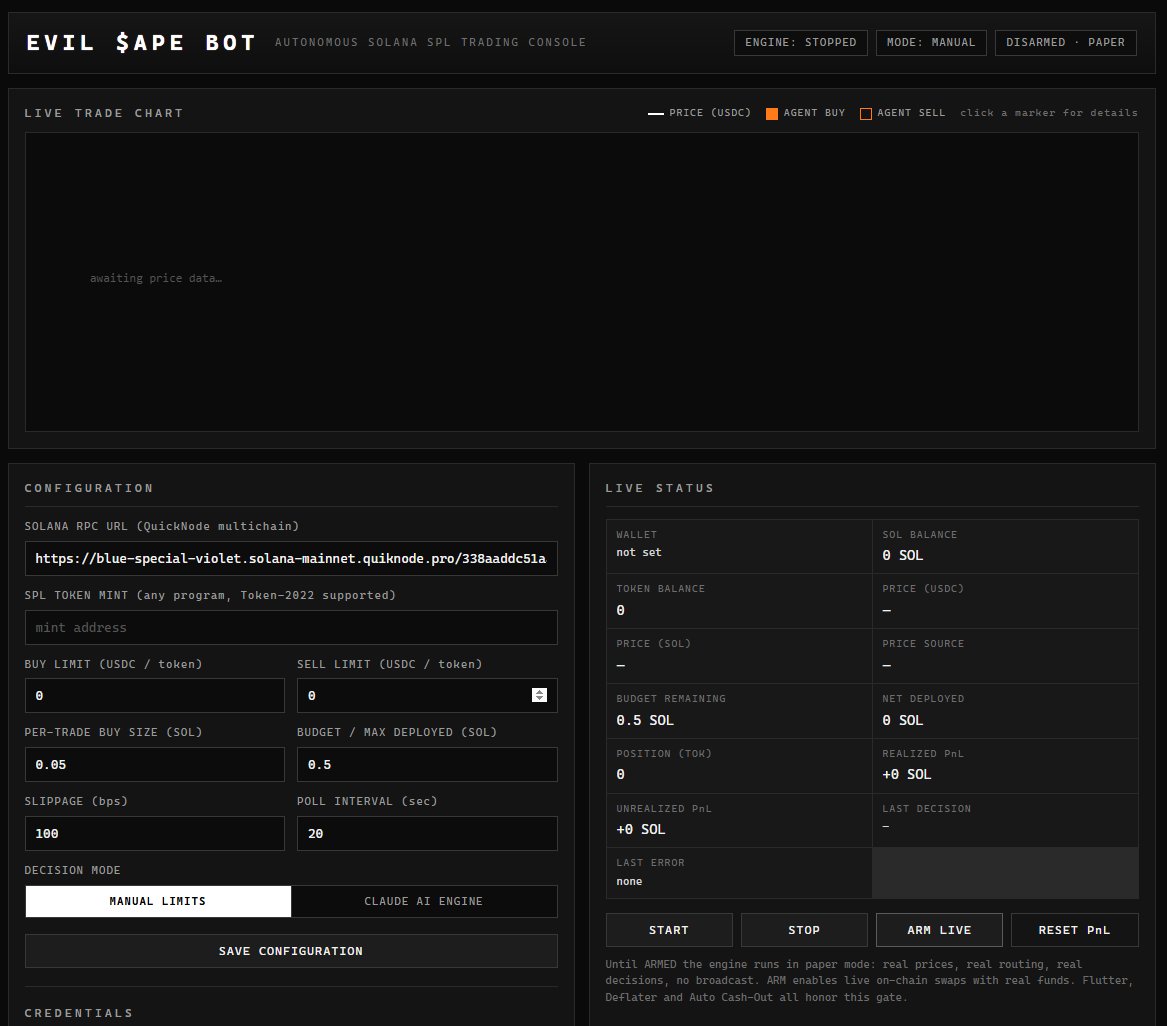Click the SOL BALANCE '0 SOL' value
Viewport: 1167px width, 1026px height.
903,555
